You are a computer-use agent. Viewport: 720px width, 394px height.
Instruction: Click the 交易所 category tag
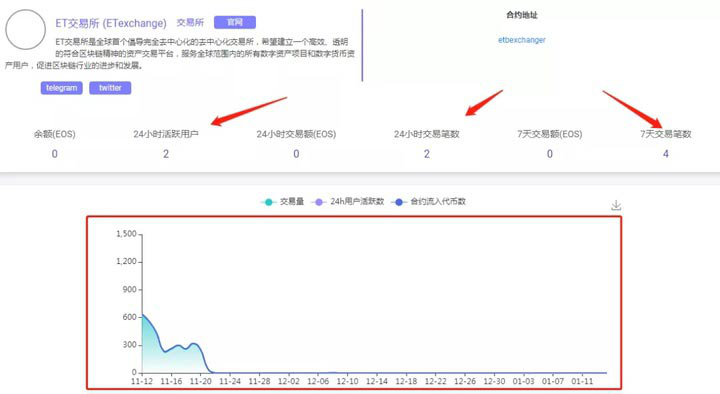190,23
